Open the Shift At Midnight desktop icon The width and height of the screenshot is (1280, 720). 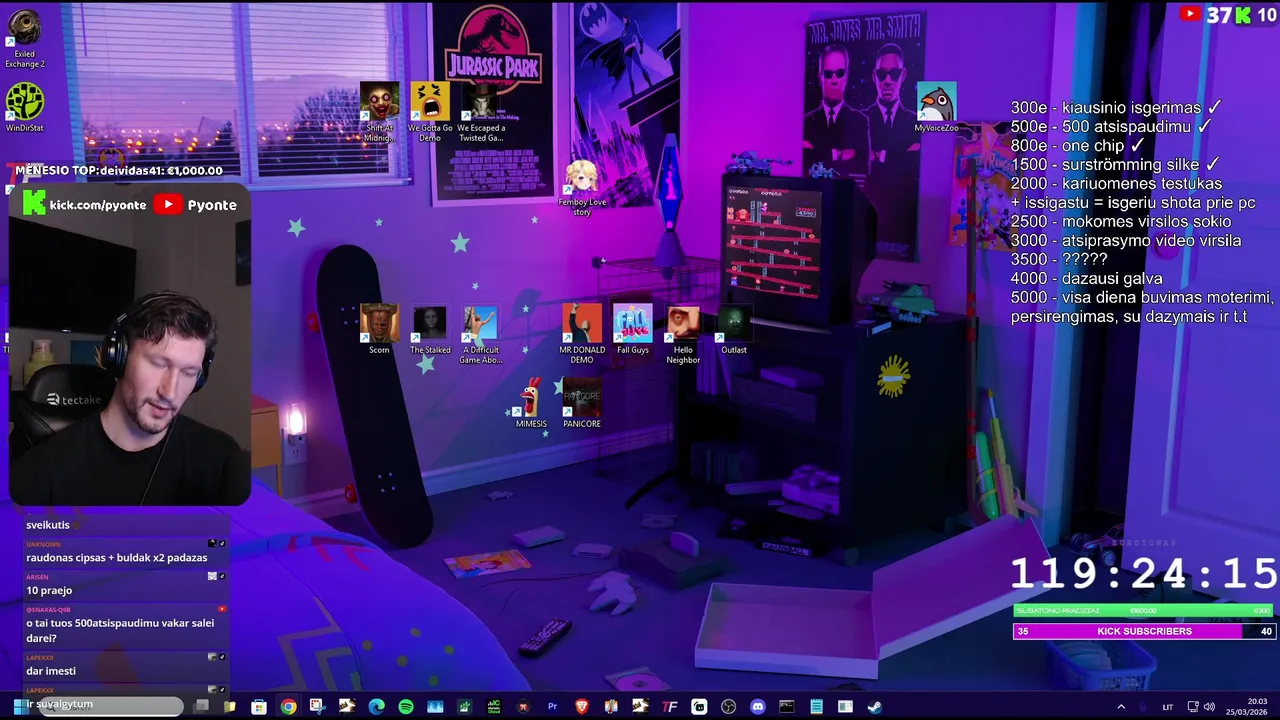tap(379, 112)
